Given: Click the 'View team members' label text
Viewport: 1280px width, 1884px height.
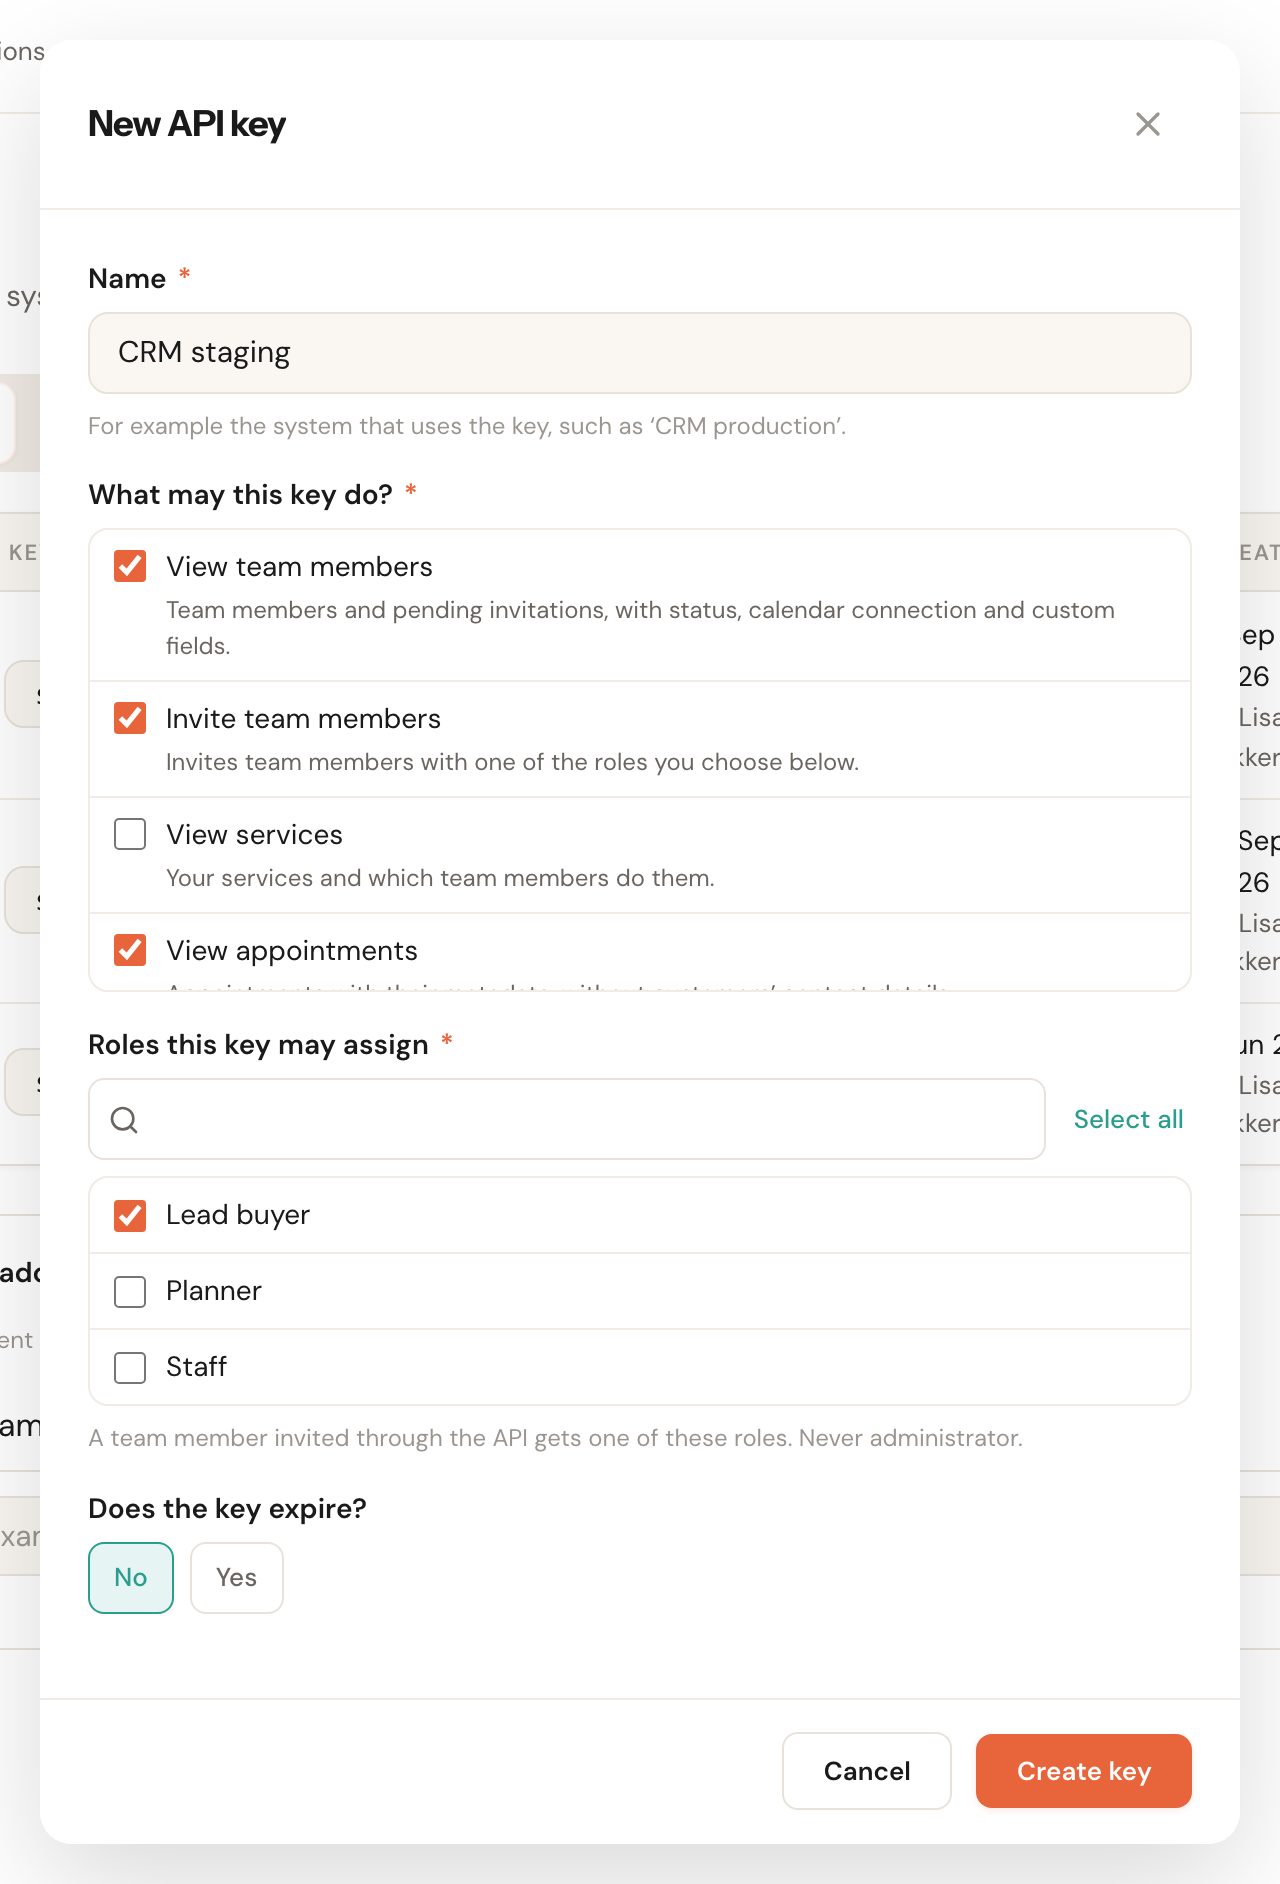Looking at the screenshot, I should [299, 567].
